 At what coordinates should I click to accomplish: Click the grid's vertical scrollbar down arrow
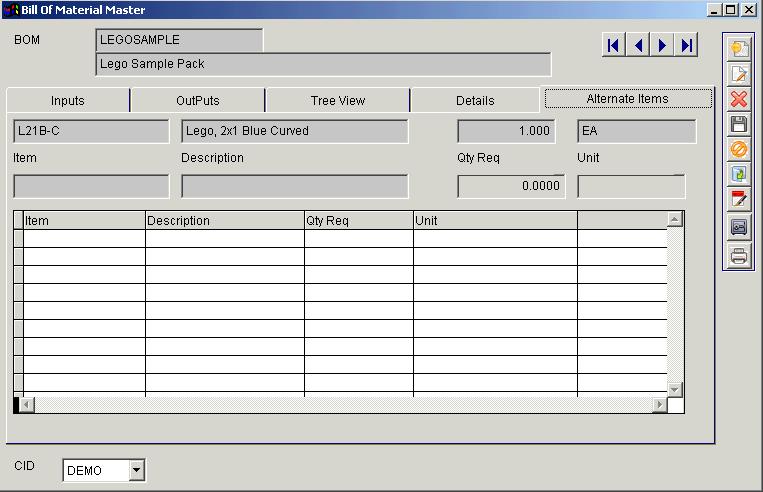pyautogui.click(x=675, y=389)
